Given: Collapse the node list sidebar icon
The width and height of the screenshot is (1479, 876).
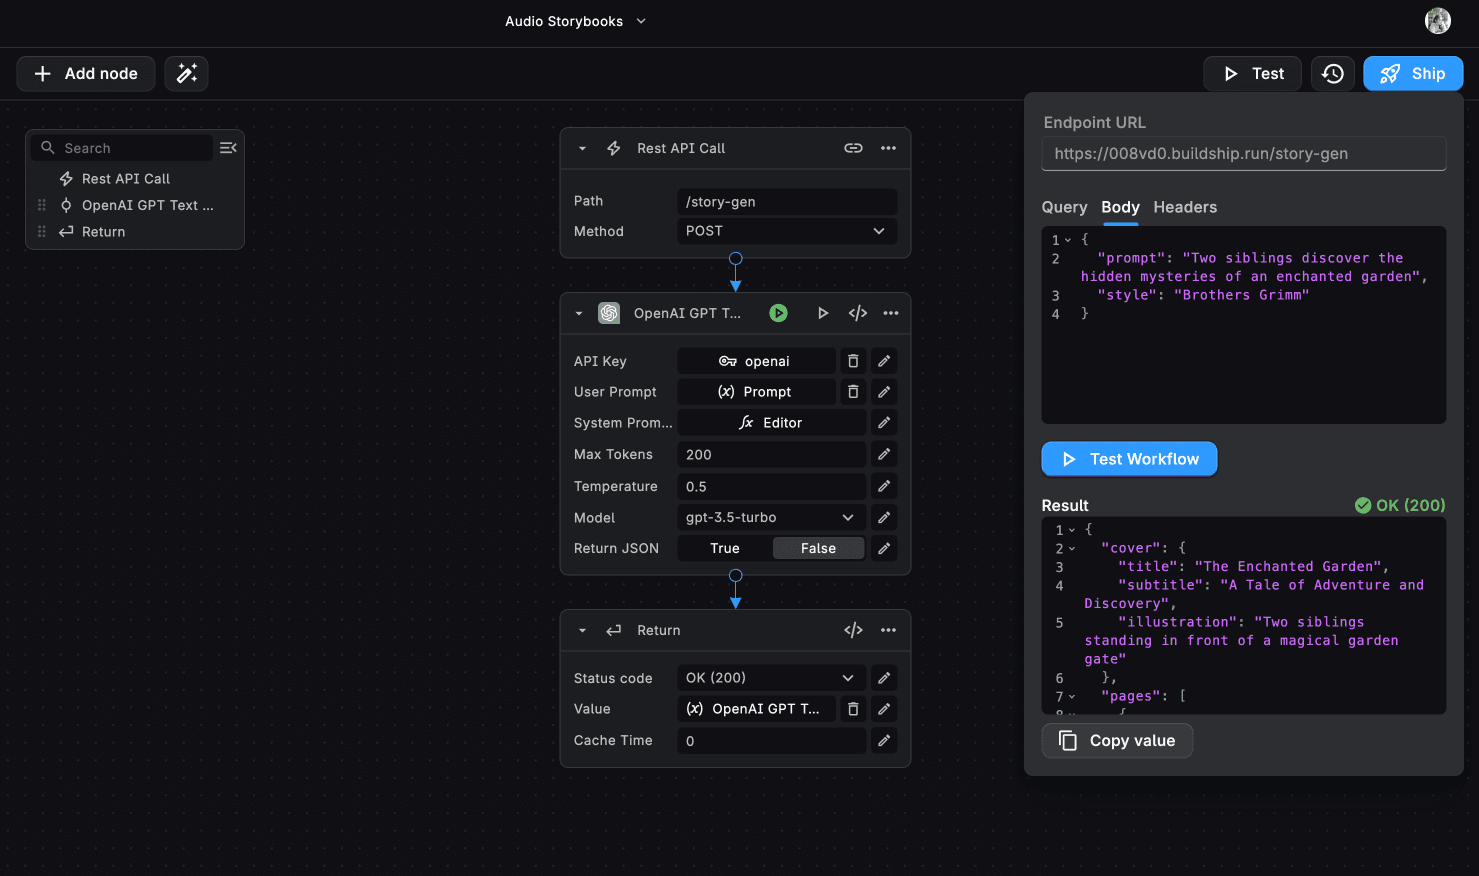Looking at the screenshot, I should [x=228, y=148].
